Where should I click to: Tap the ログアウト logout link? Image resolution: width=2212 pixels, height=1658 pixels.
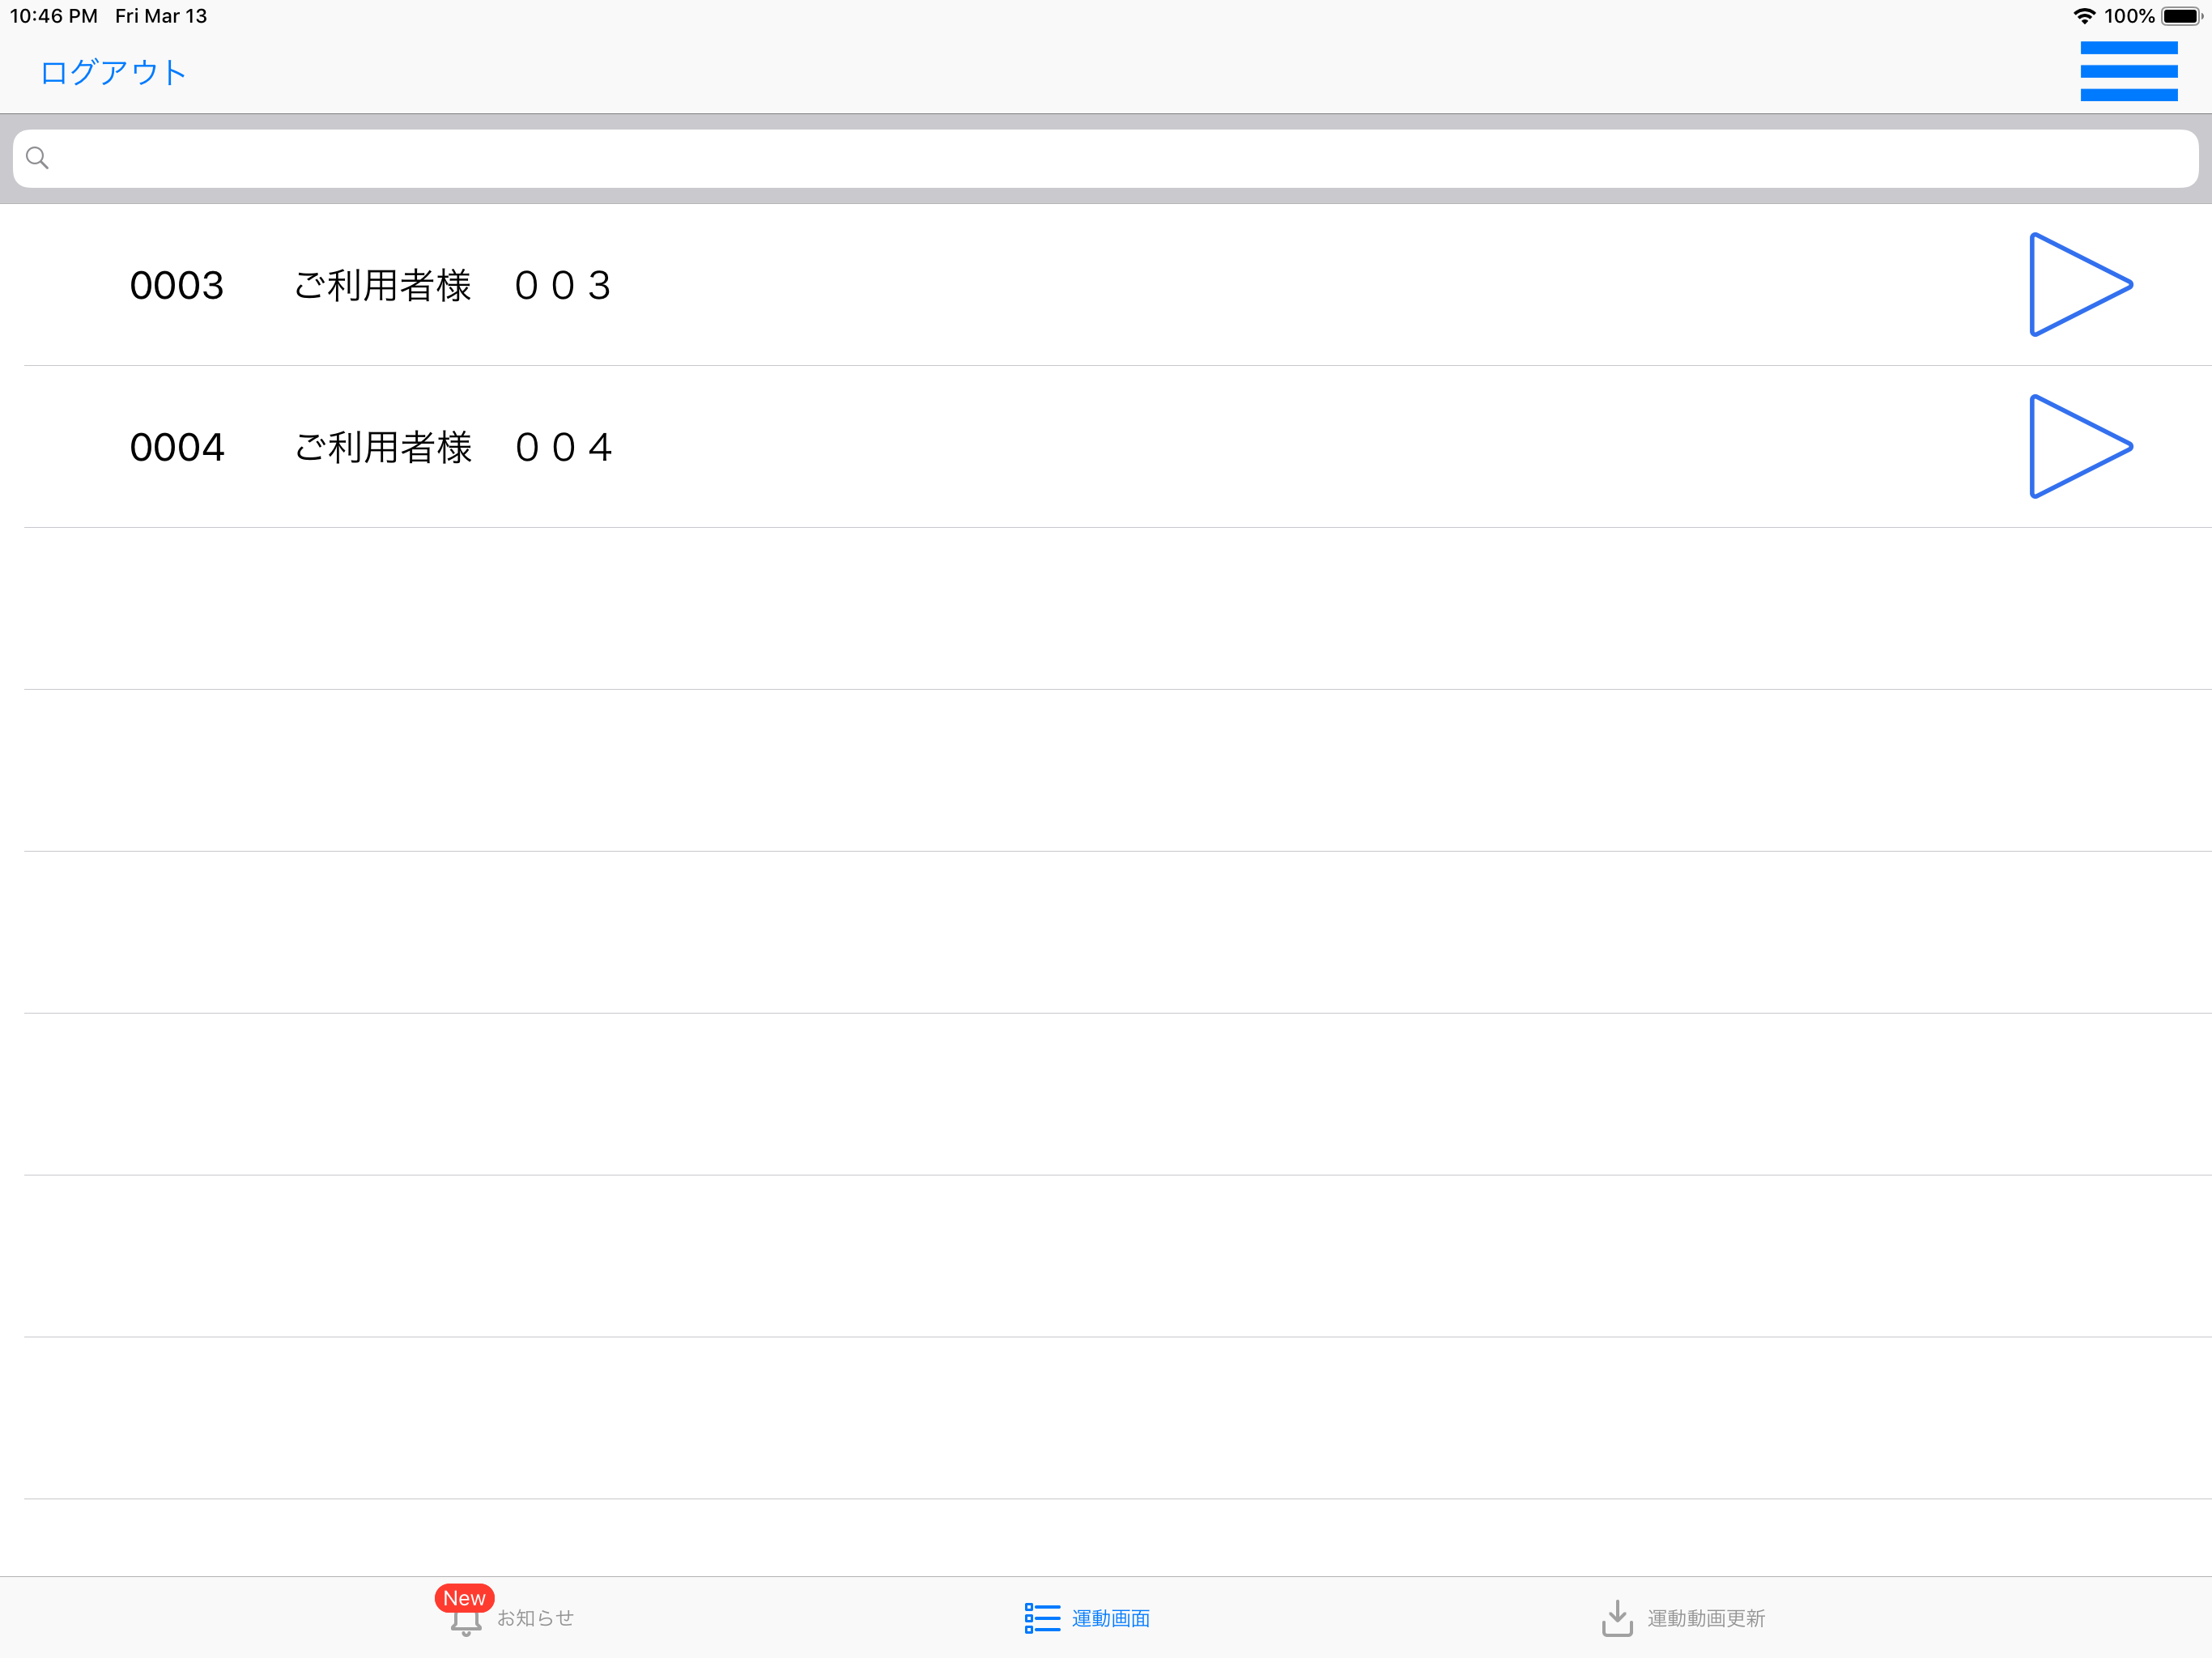[x=113, y=72]
